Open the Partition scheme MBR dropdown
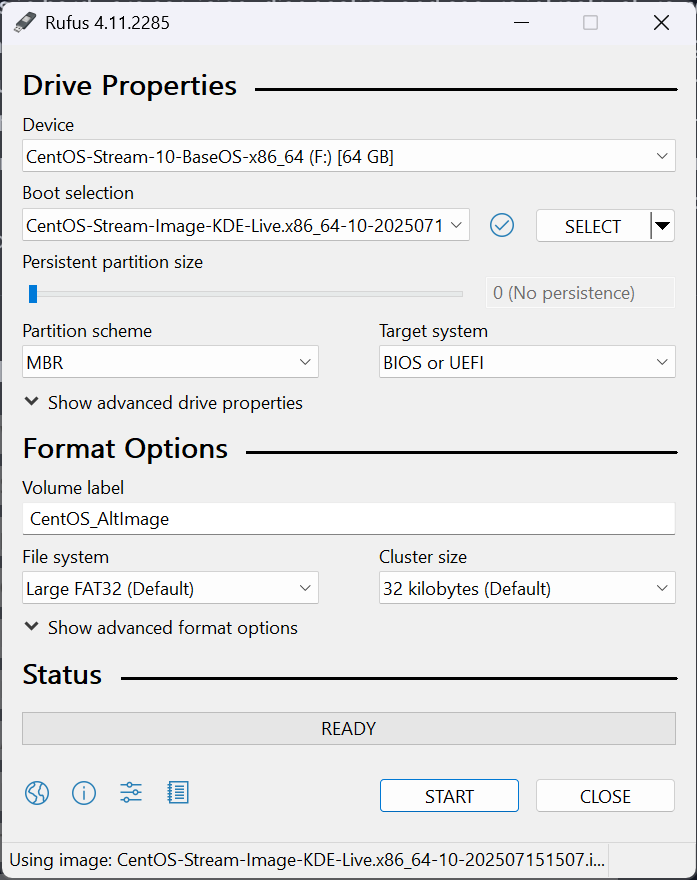The image size is (697, 880). pyautogui.click(x=170, y=363)
